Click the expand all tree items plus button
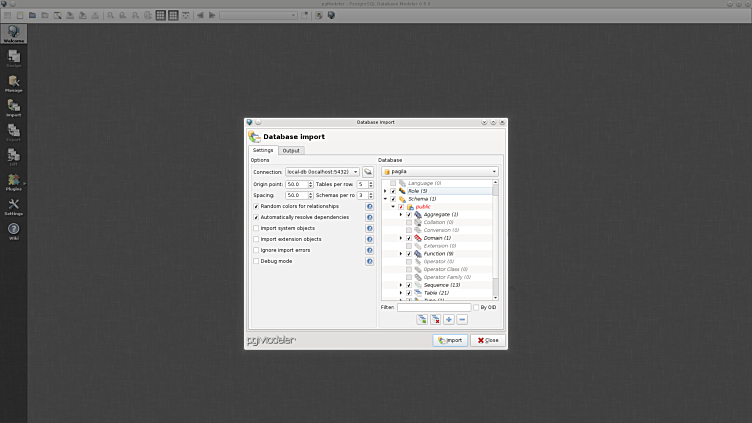 [x=449, y=319]
